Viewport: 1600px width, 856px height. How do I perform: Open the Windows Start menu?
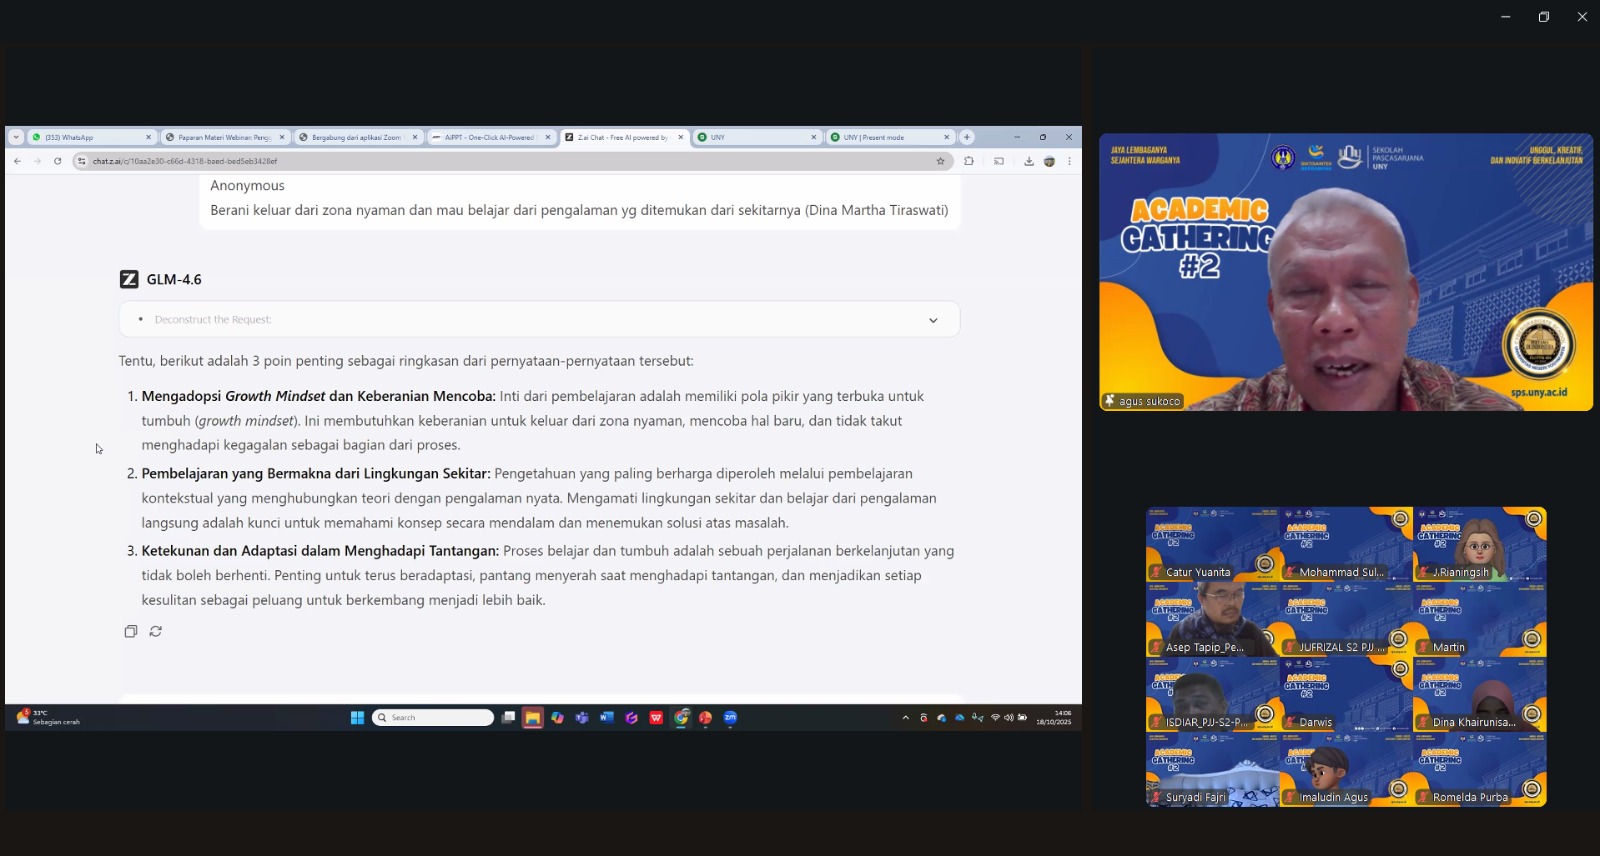[x=357, y=717]
